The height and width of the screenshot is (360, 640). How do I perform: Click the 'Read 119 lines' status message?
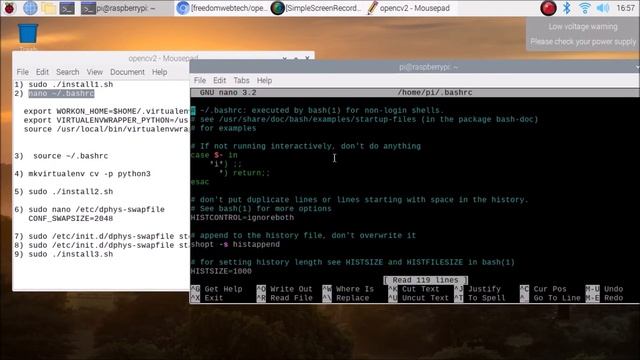tap(425, 280)
